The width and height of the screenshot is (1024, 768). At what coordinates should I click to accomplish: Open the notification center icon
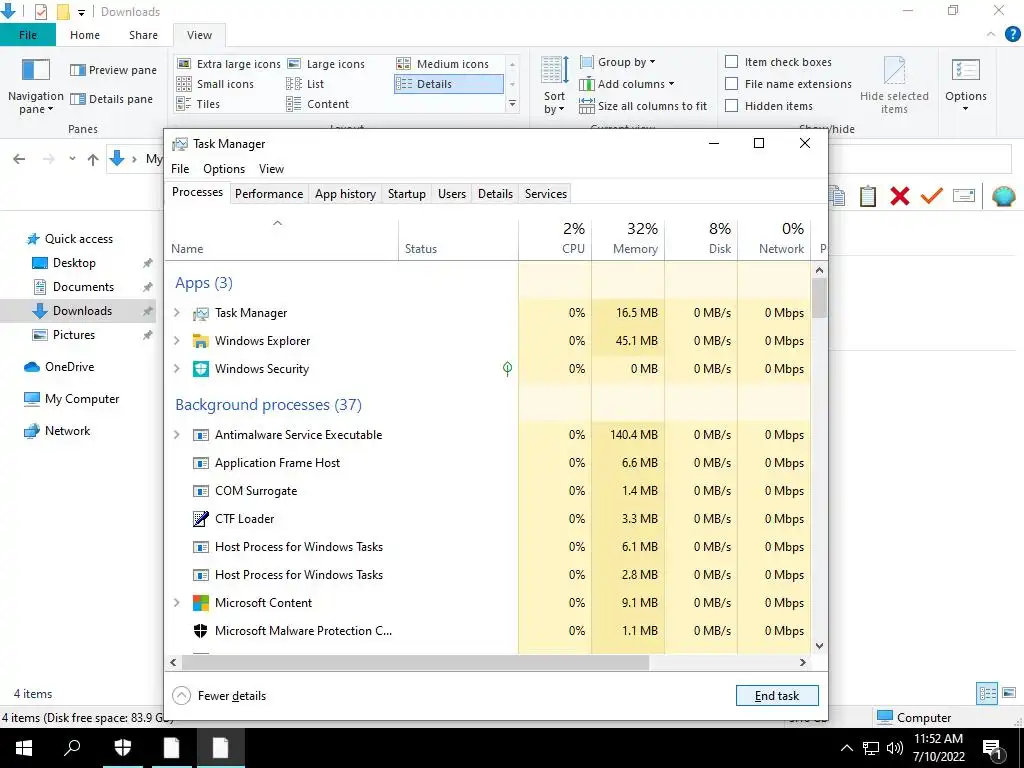coord(992,748)
